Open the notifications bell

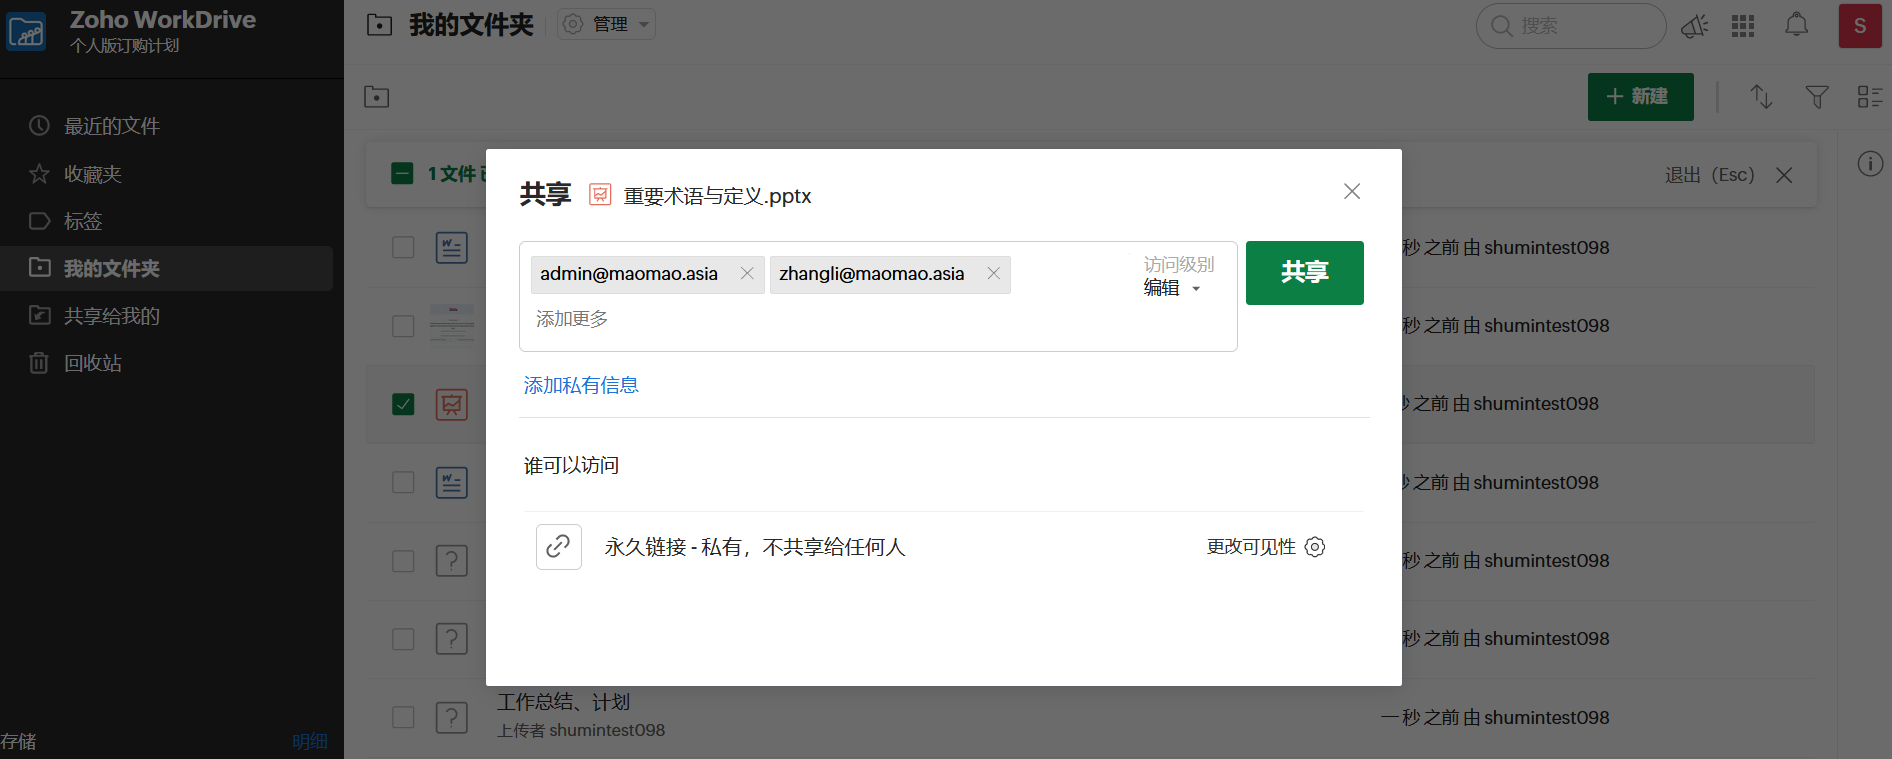[1796, 25]
